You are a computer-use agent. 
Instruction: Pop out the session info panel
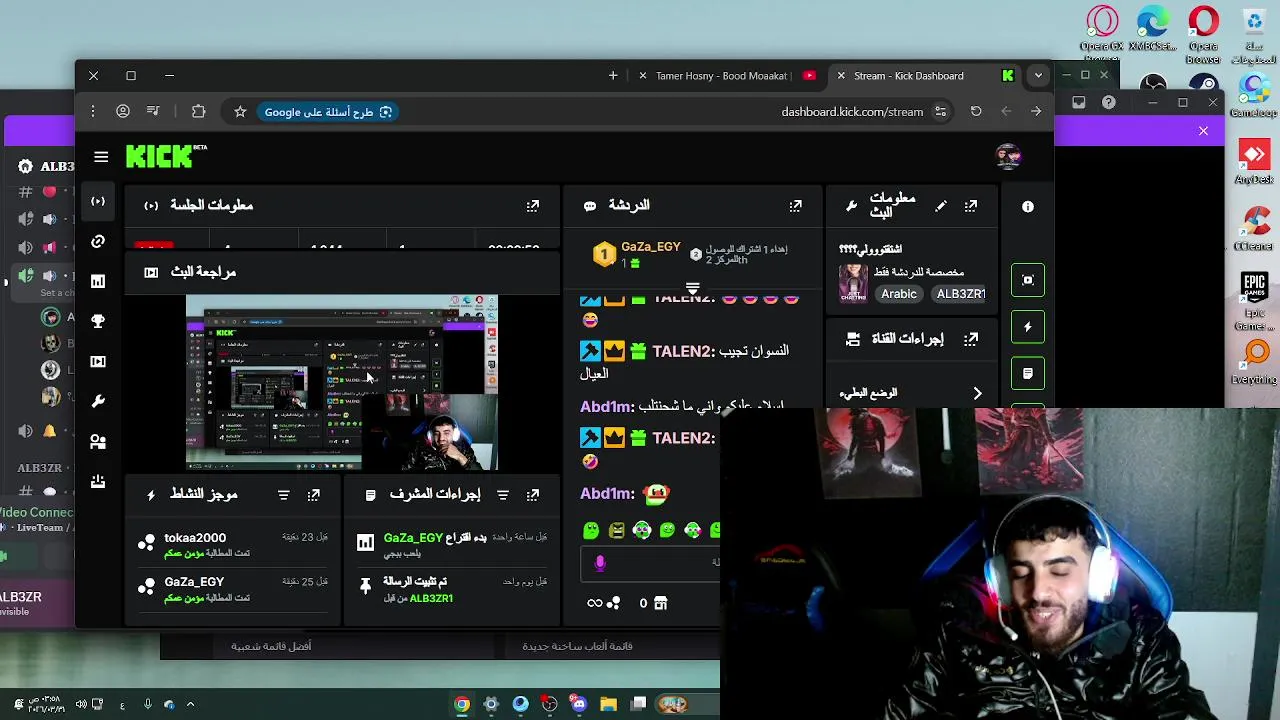[533, 206]
